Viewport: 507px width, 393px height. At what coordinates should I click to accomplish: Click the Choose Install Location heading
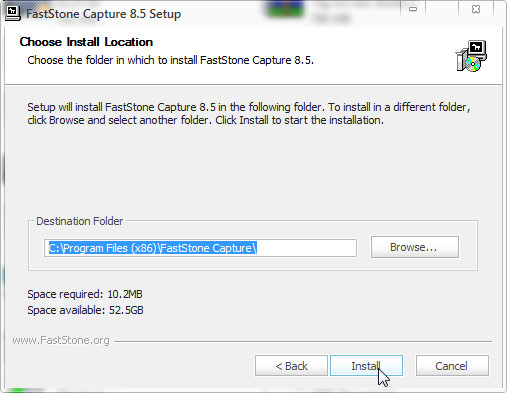(x=86, y=42)
